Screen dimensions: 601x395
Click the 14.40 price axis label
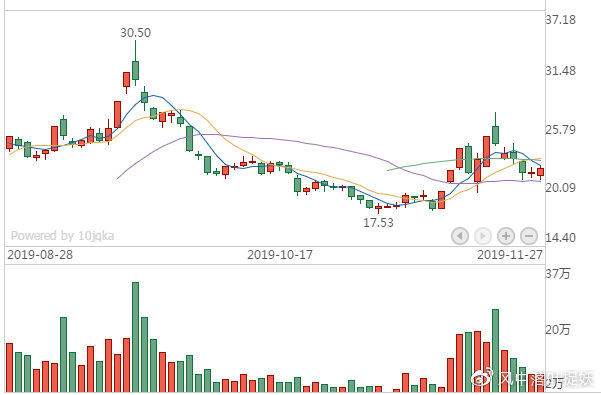point(561,238)
